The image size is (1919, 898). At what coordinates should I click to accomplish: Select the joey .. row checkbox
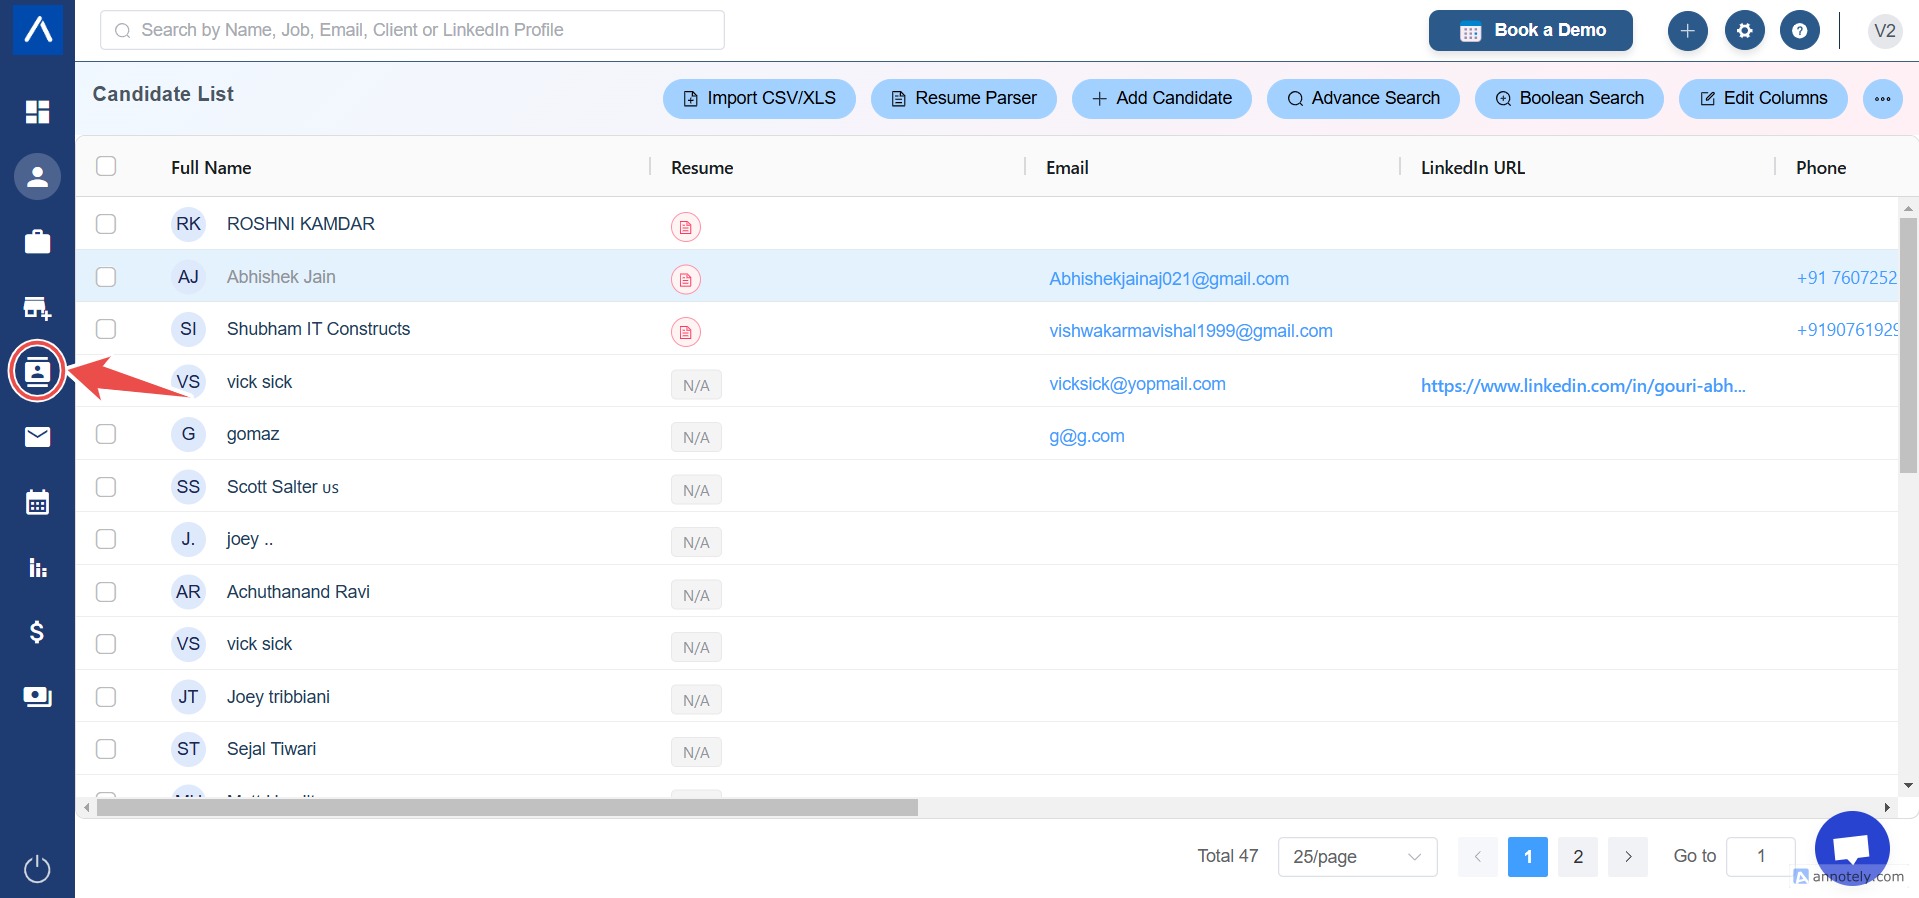(x=106, y=539)
